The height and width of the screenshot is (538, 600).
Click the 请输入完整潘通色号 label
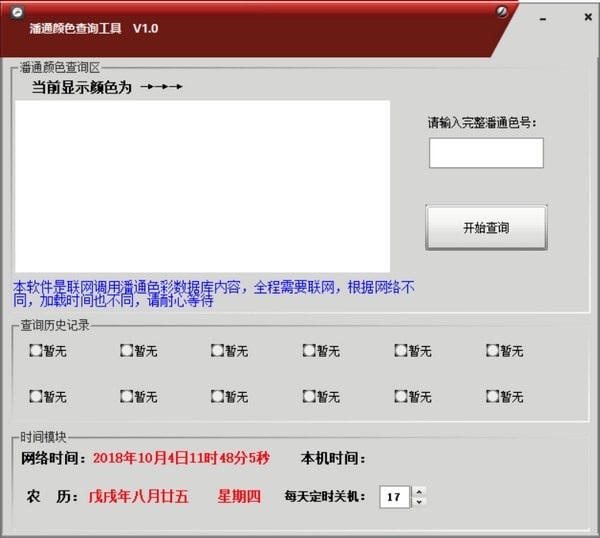click(x=482, y=123)
